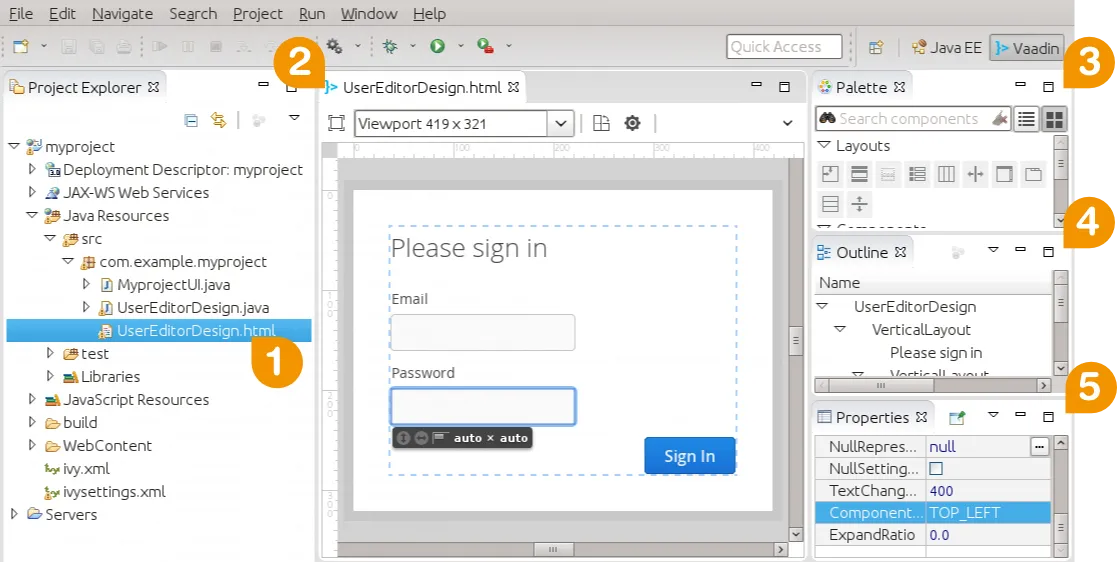
Task: Switch Palette to grid icon view
Action: (1054, 119)
